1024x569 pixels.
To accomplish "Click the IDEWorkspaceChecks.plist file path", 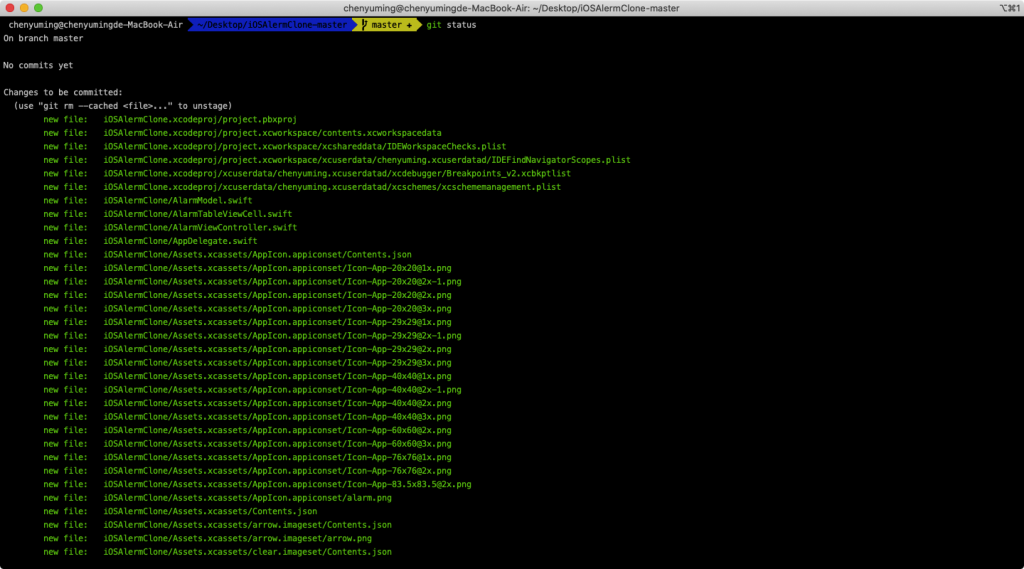I will (304, 146).
